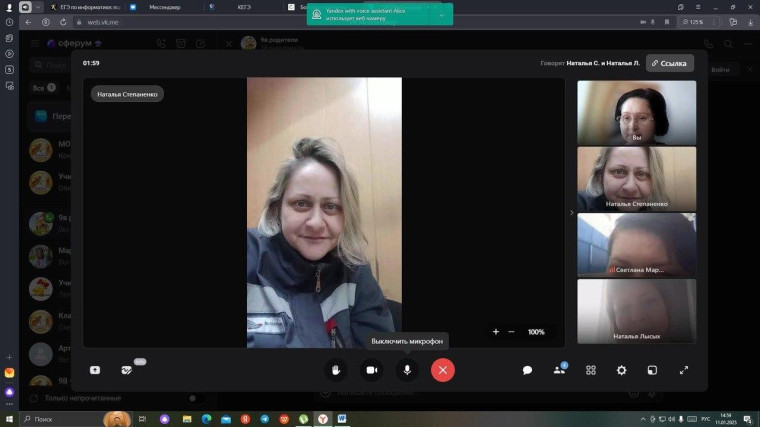Start screen sharing
This screenshot has height=427, width=760.
(x=95, y=370)
